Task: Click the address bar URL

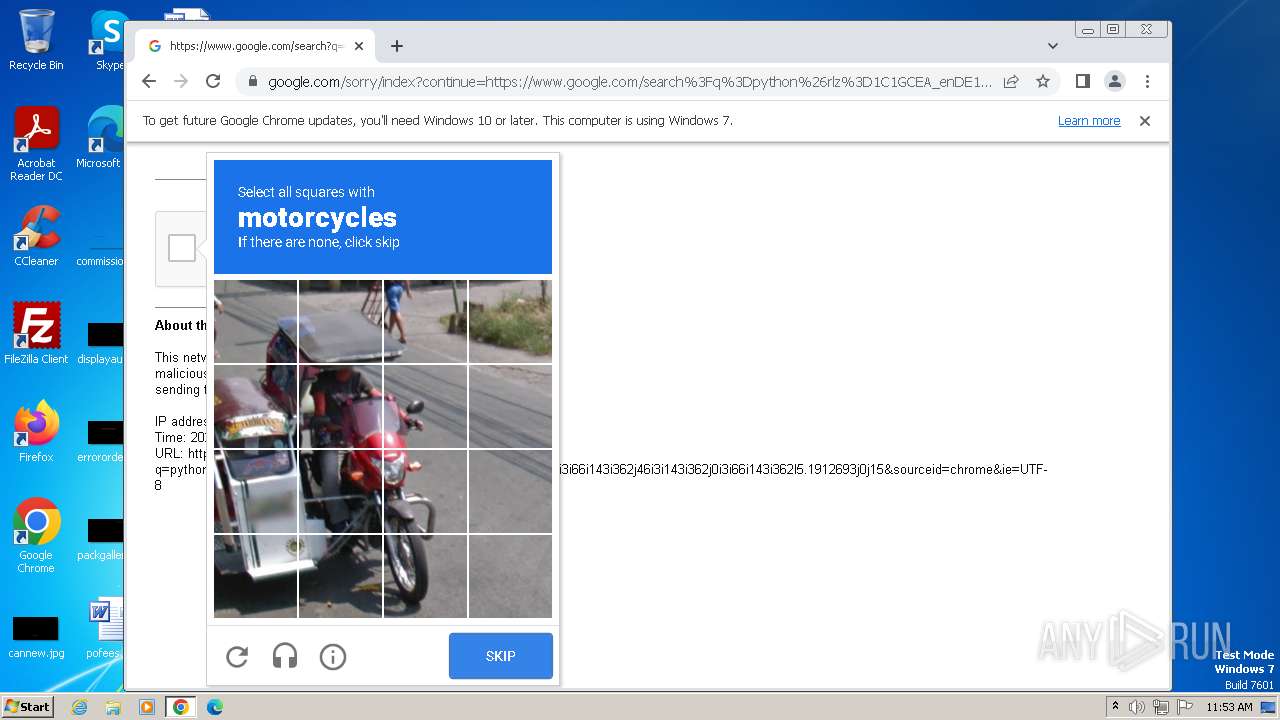Action: (x=630, y=82)
